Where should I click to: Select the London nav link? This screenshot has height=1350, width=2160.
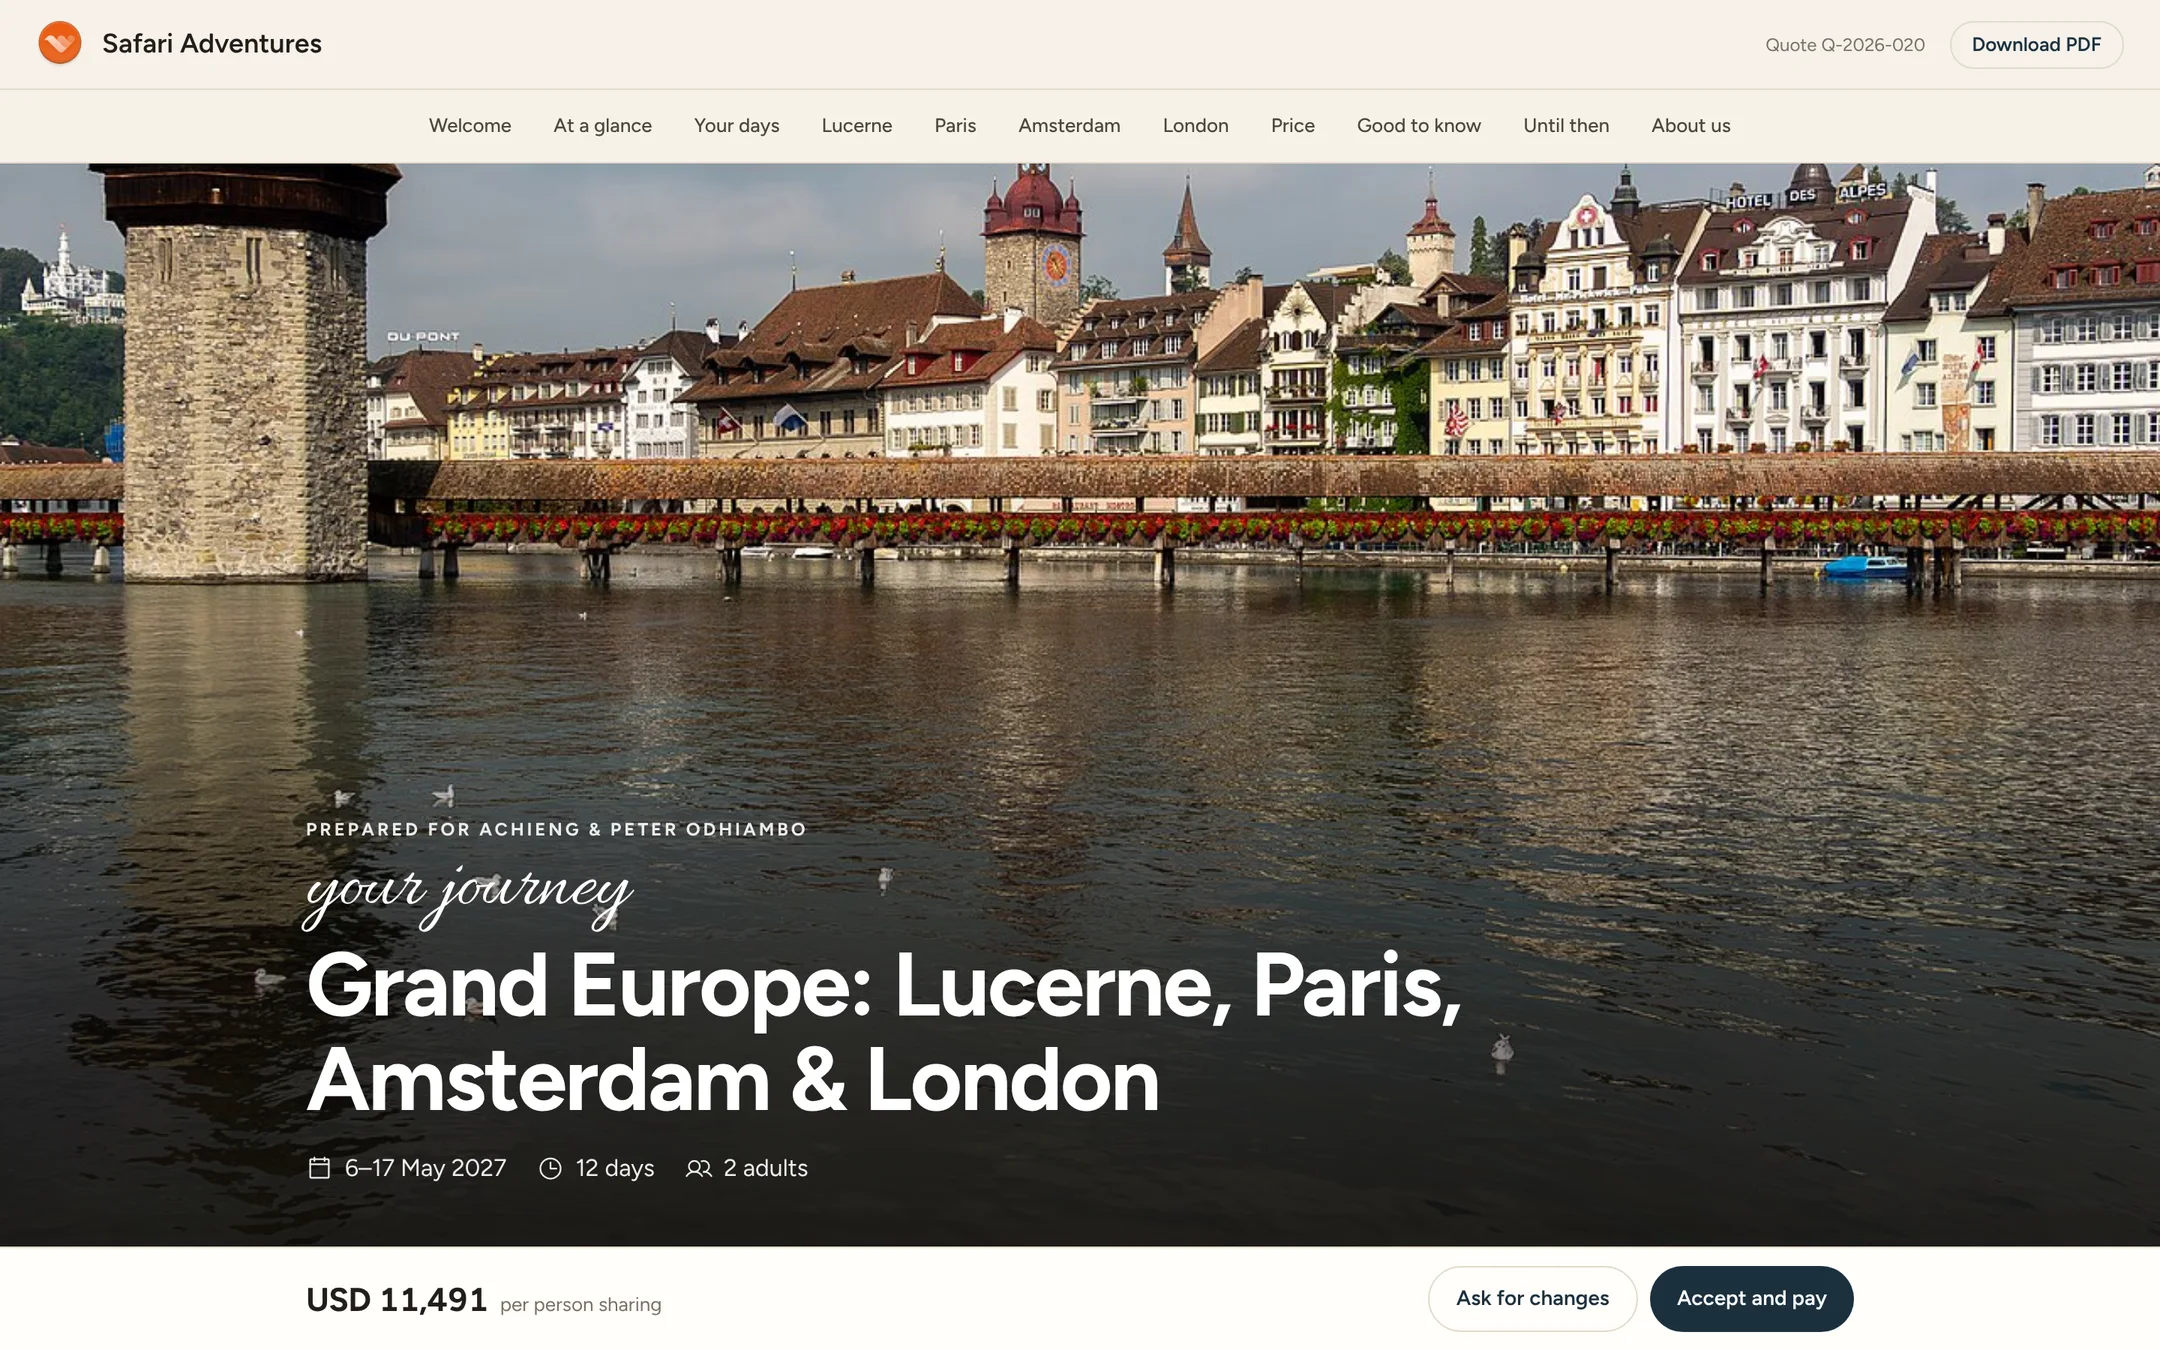(x=1195, y=125)
